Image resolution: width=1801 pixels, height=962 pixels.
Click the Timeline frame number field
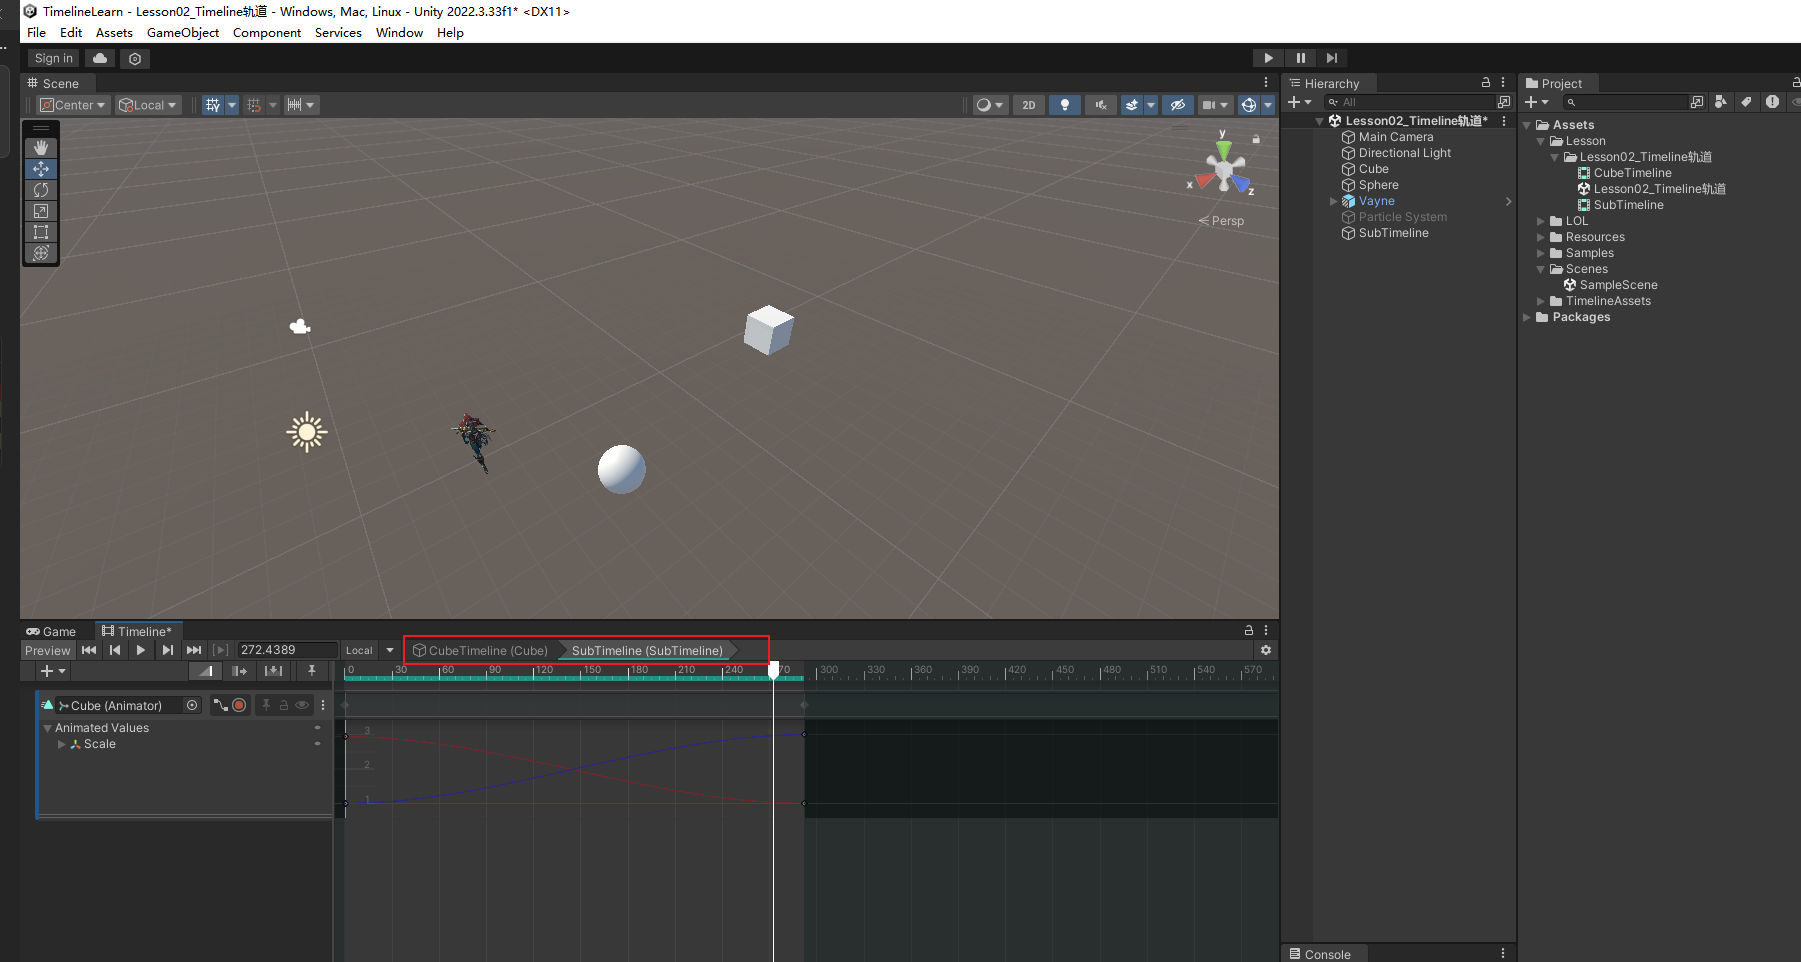point(286,650)
